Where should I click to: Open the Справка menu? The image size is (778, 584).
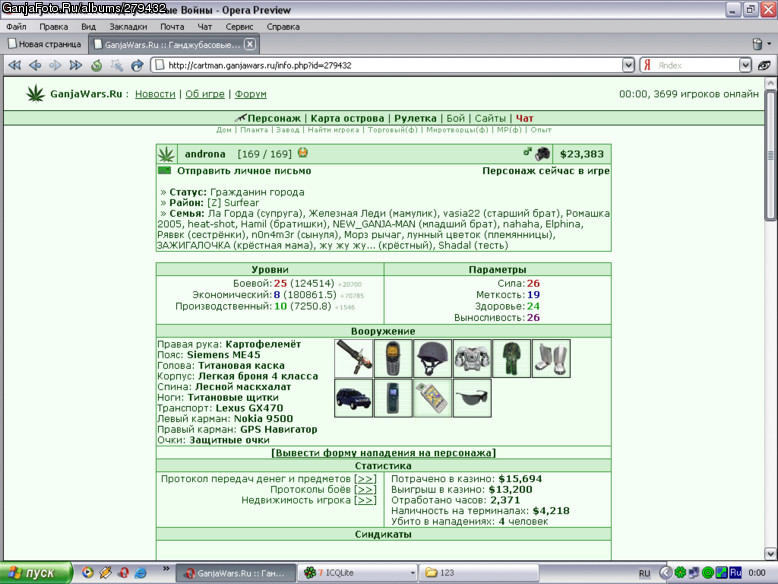pos(283,27)
